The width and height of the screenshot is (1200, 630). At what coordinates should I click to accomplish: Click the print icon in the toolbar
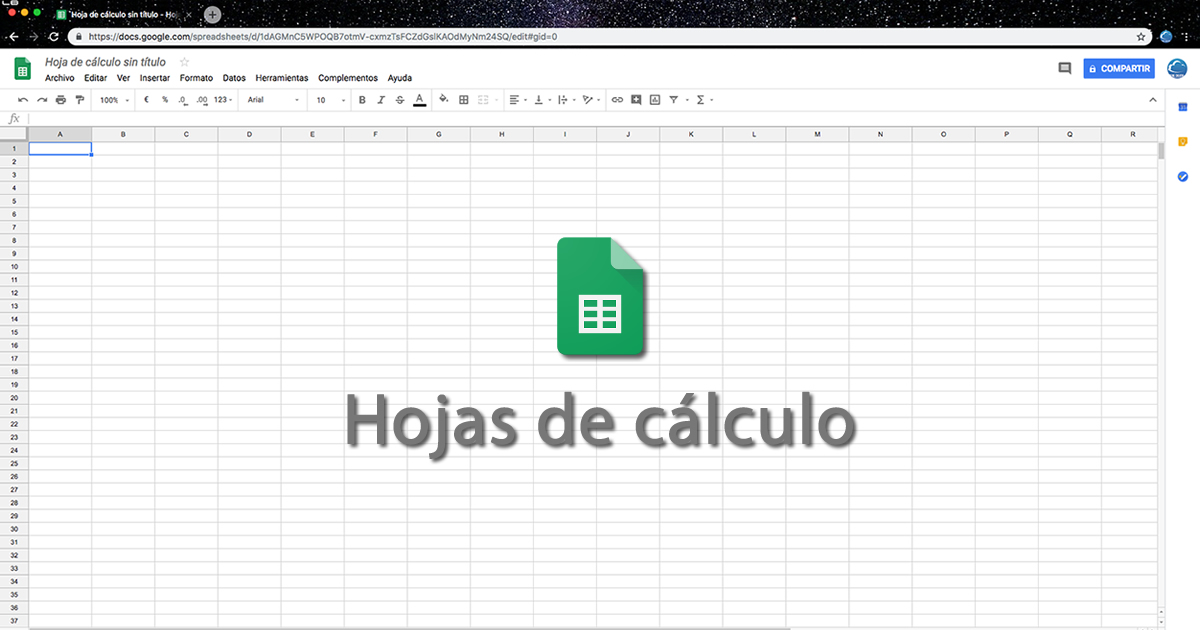tap(61, 100)
